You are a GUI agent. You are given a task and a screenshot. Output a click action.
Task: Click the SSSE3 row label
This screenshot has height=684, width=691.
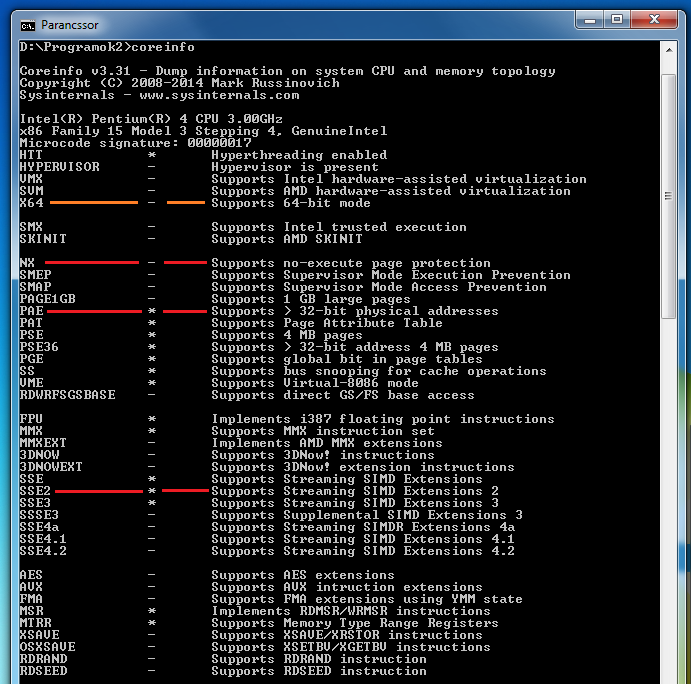39,515
